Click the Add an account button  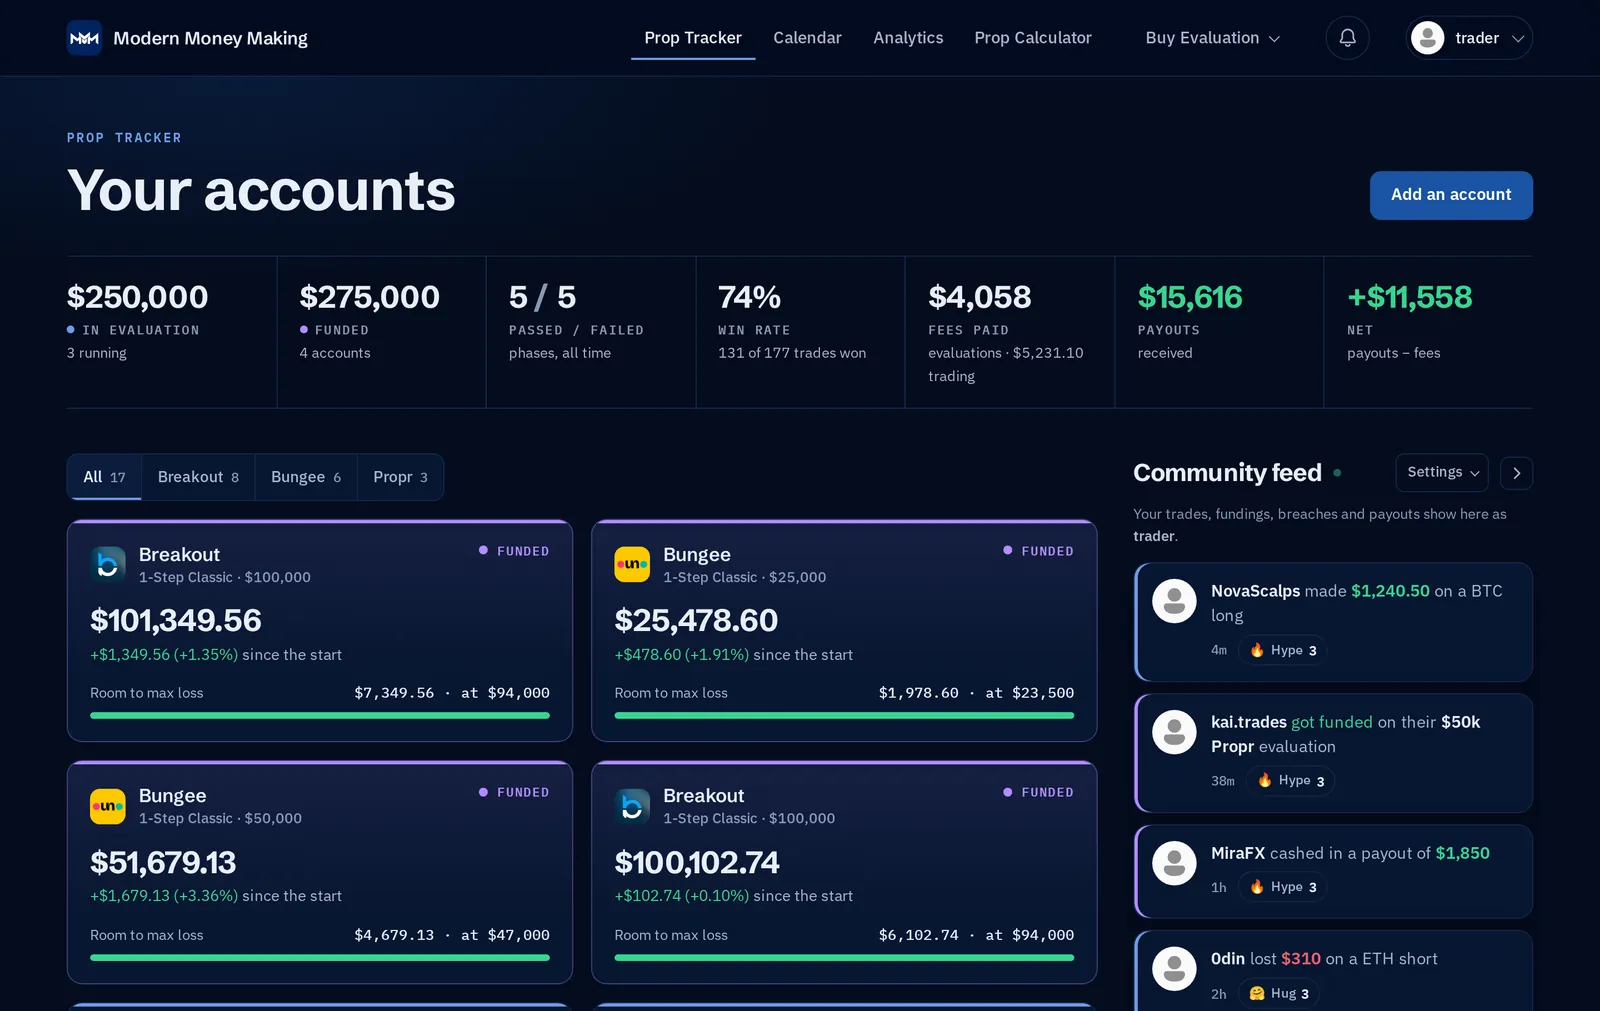pos(1451,195)
